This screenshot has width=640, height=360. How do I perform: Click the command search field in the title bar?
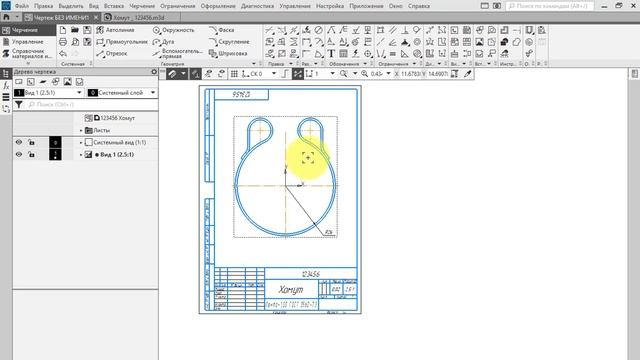[x=550, y=6]
